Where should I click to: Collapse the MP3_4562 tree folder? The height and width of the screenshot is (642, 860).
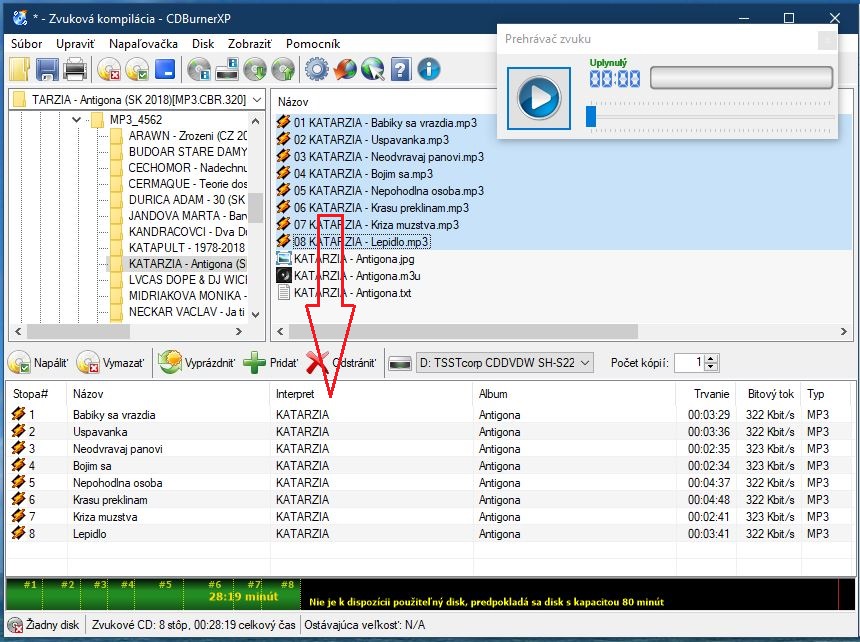(x=77, y=120)
